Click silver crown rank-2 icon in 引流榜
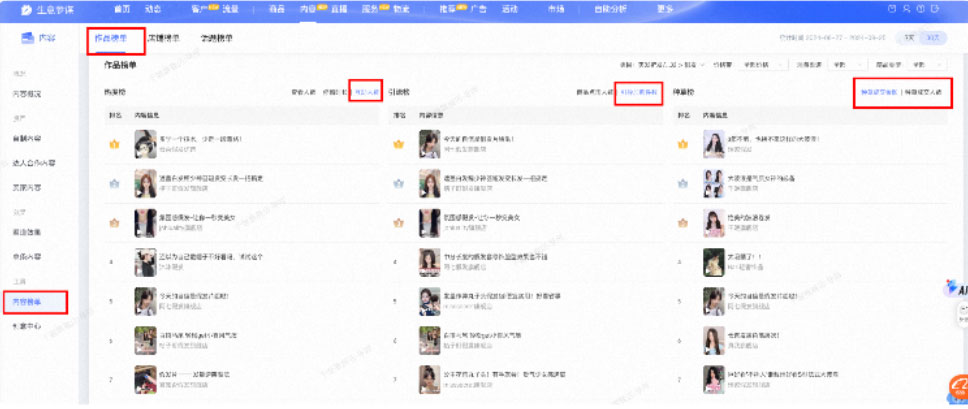 point(398,184)
